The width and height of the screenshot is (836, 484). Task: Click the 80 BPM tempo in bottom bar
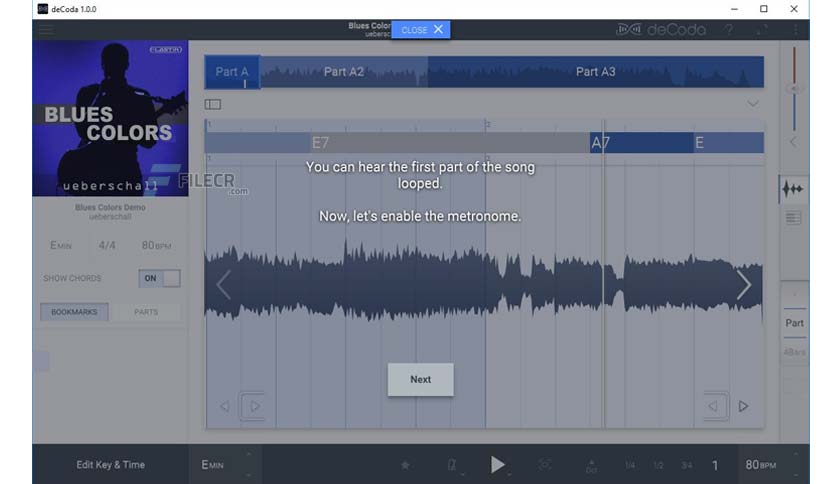click(x=760, y=465)
